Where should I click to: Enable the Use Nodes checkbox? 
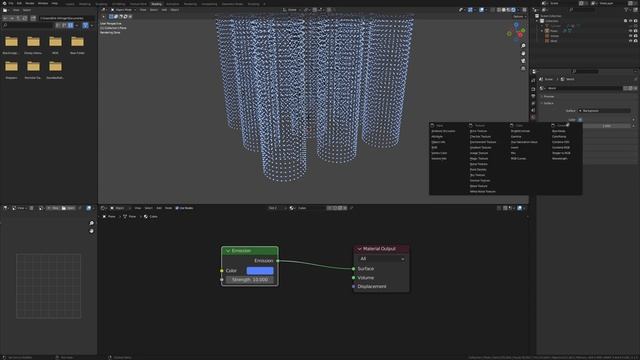click(x=177, y=208)
